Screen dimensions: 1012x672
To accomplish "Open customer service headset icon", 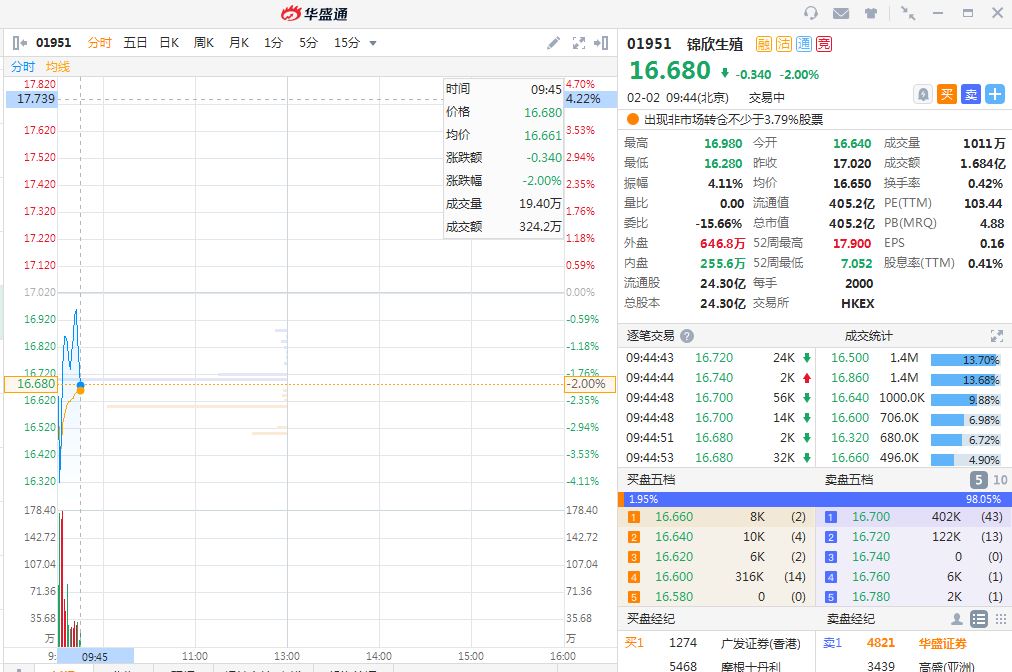I will tap(811, 13).
